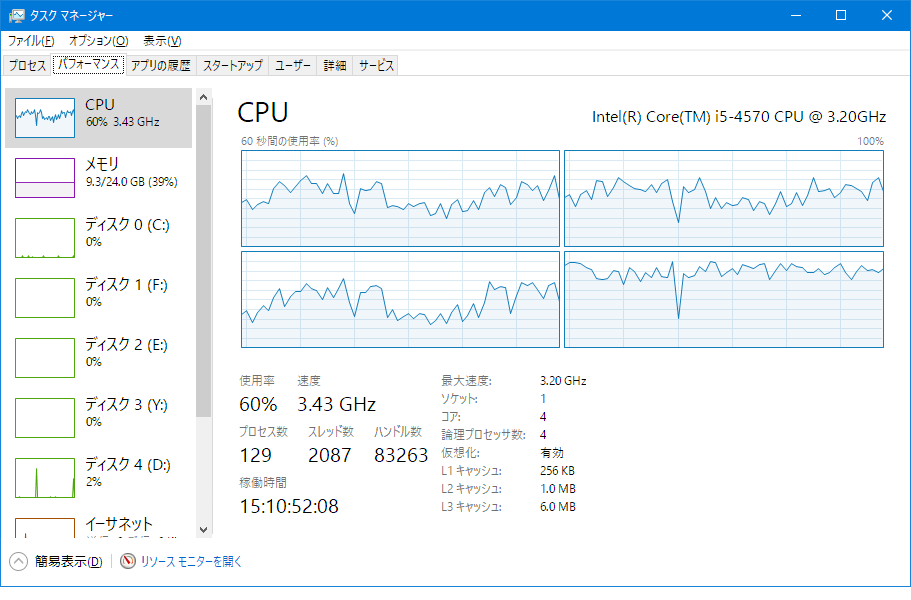Switch to the スタートアップ tab
This screenshot has height=600, width=911.
pyautogui.click(x=232, y=66)
